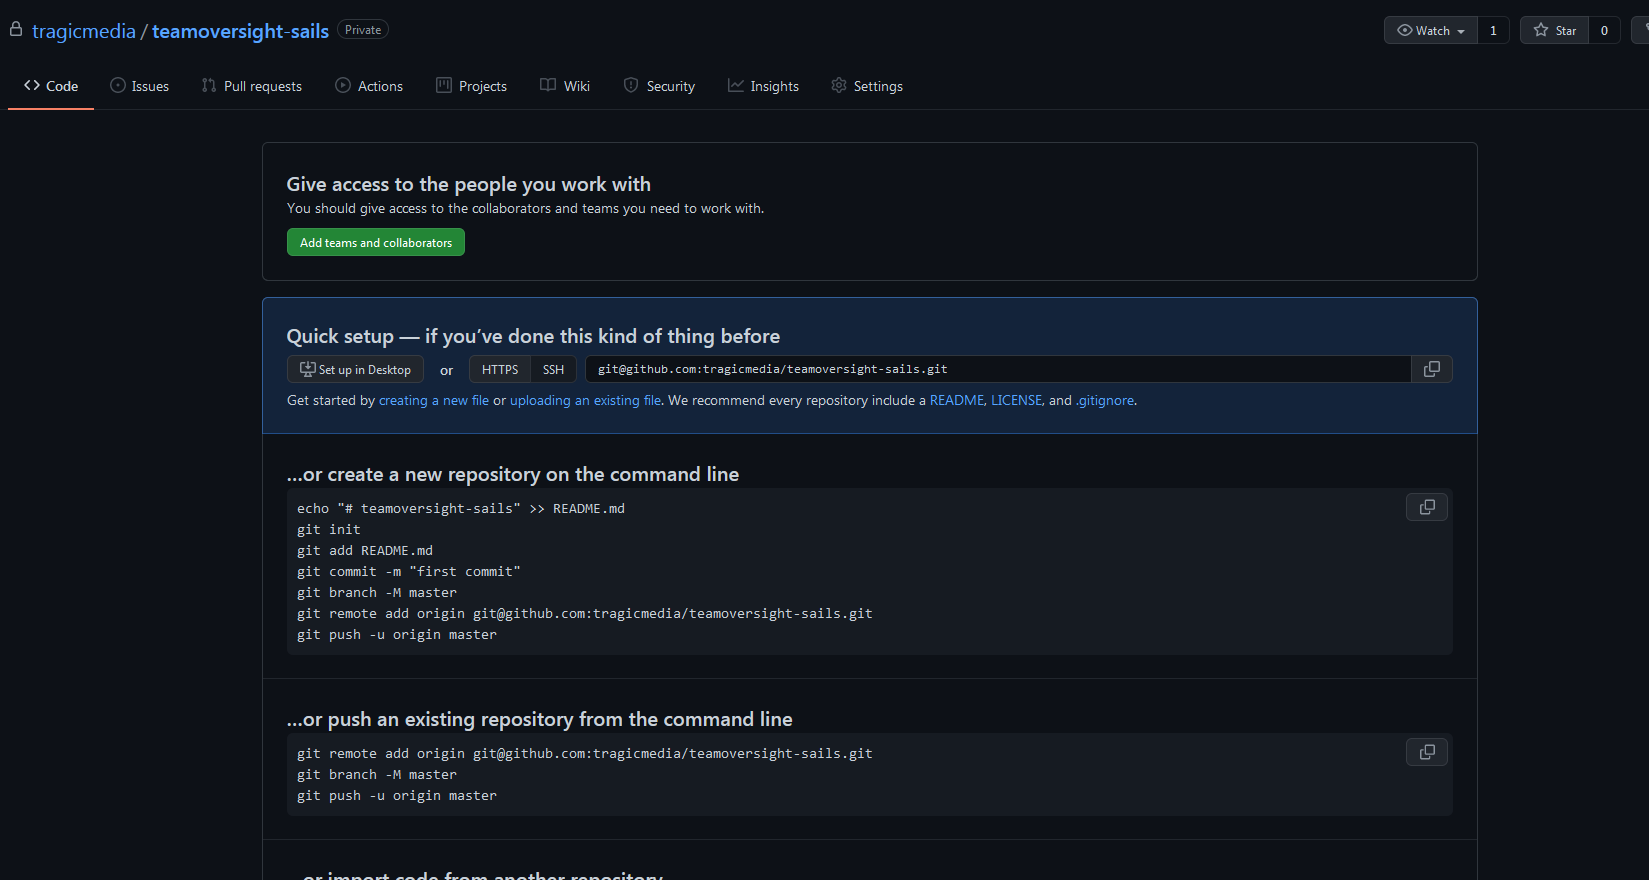Click '…or create a new repository' heading
The image size is (1649, 880).
tap(513, 474)
